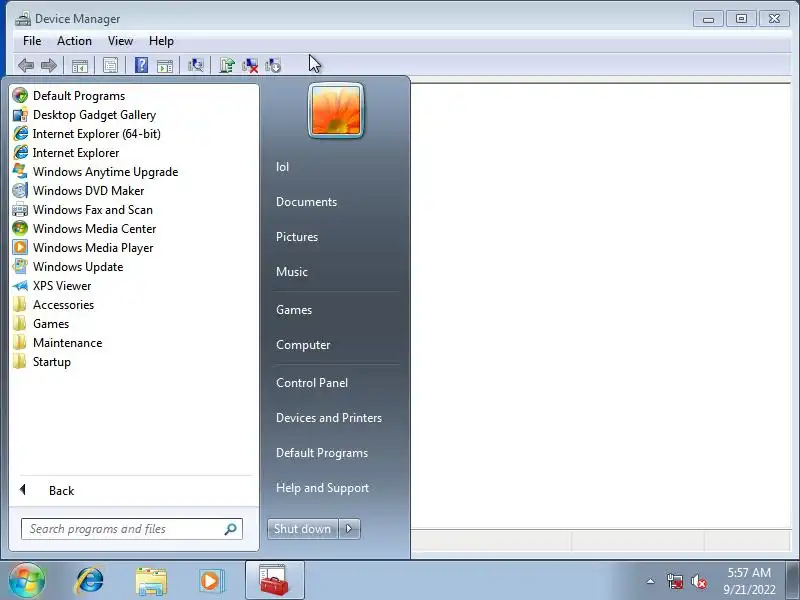
Task: Open Devices and Printers
Action: (x=329, y=418)
